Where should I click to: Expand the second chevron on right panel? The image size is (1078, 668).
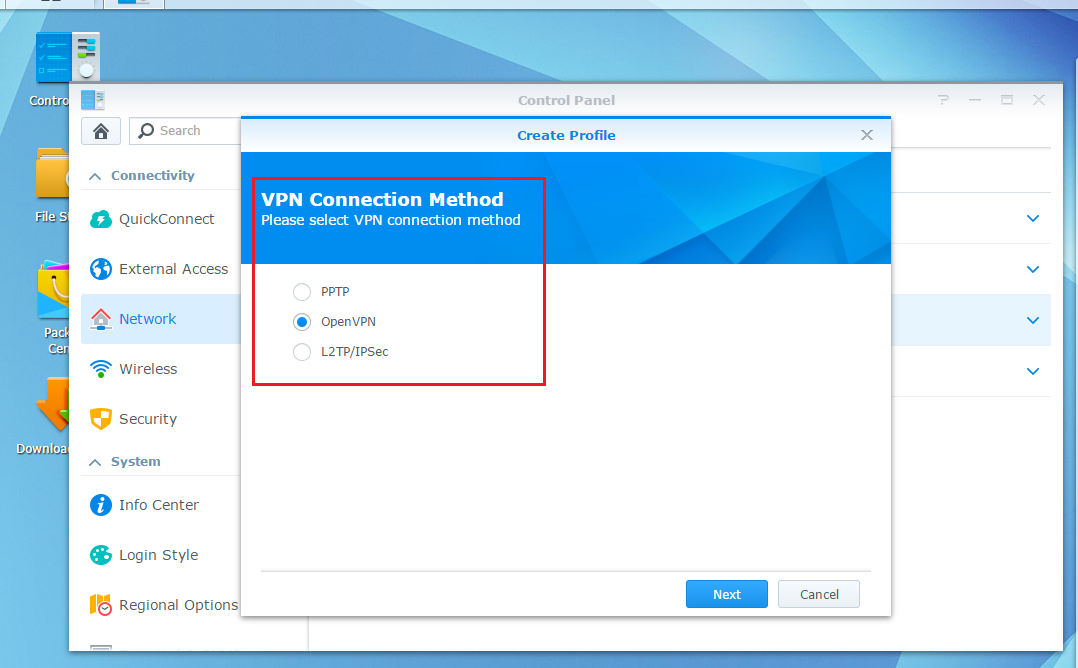pyautogui.click(x=1033, y=269)
